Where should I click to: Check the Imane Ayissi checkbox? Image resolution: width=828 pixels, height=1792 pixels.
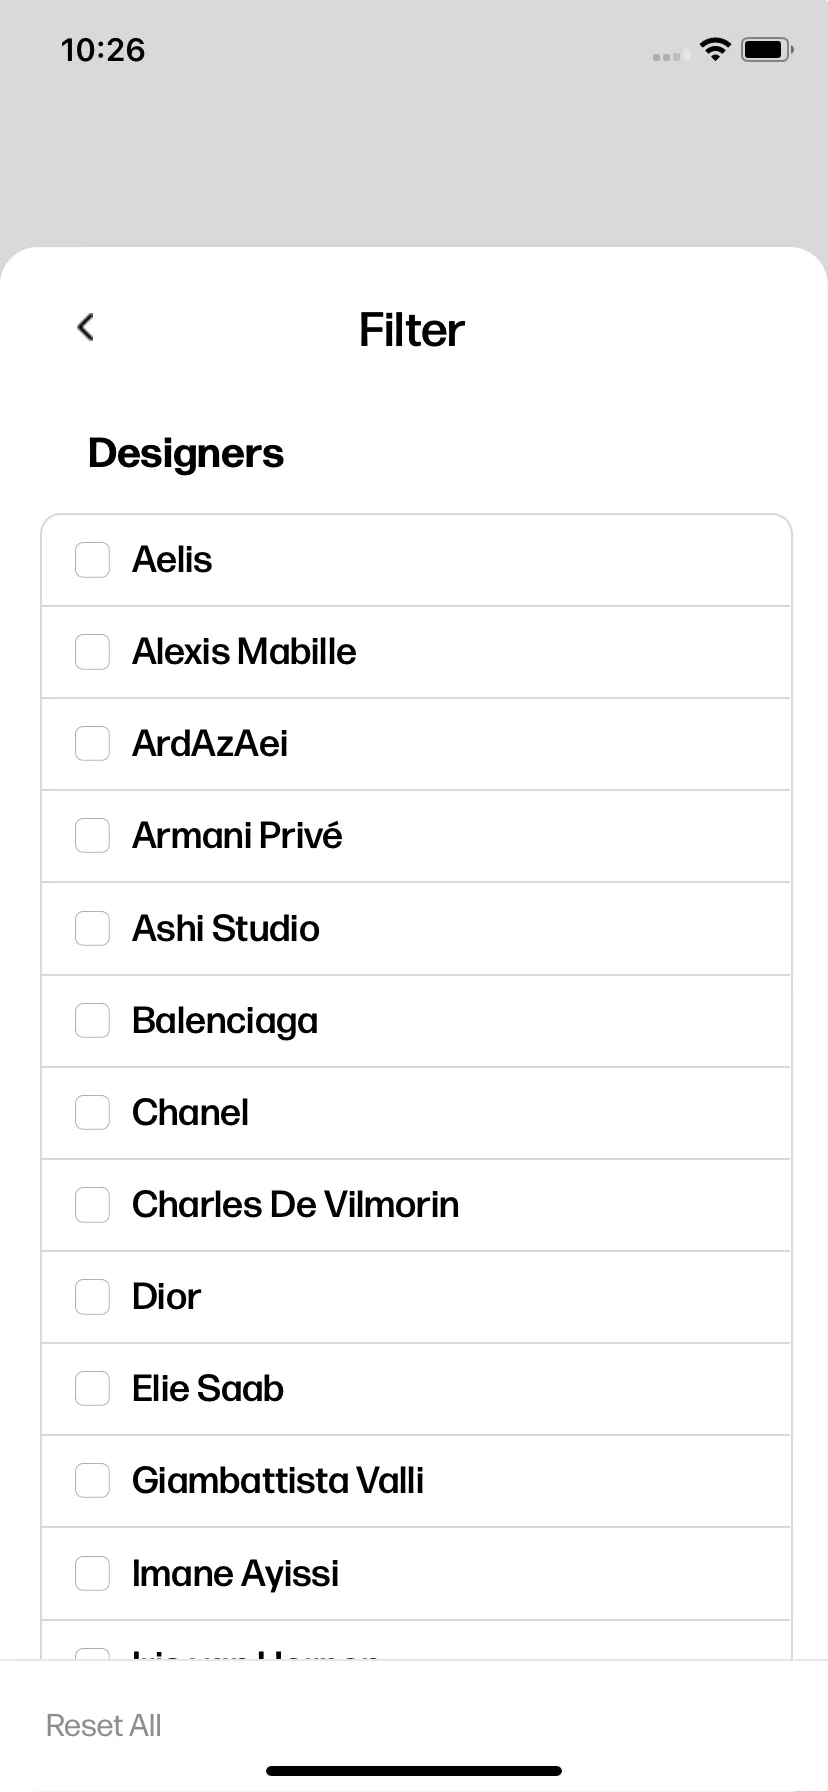pyautogui.click(x=93, y=1574)
